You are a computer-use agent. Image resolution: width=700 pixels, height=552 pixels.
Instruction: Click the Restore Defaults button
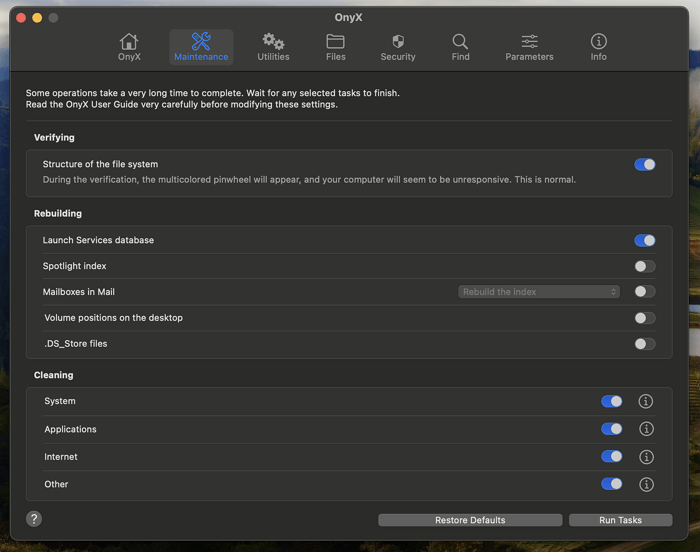[470, 520]
